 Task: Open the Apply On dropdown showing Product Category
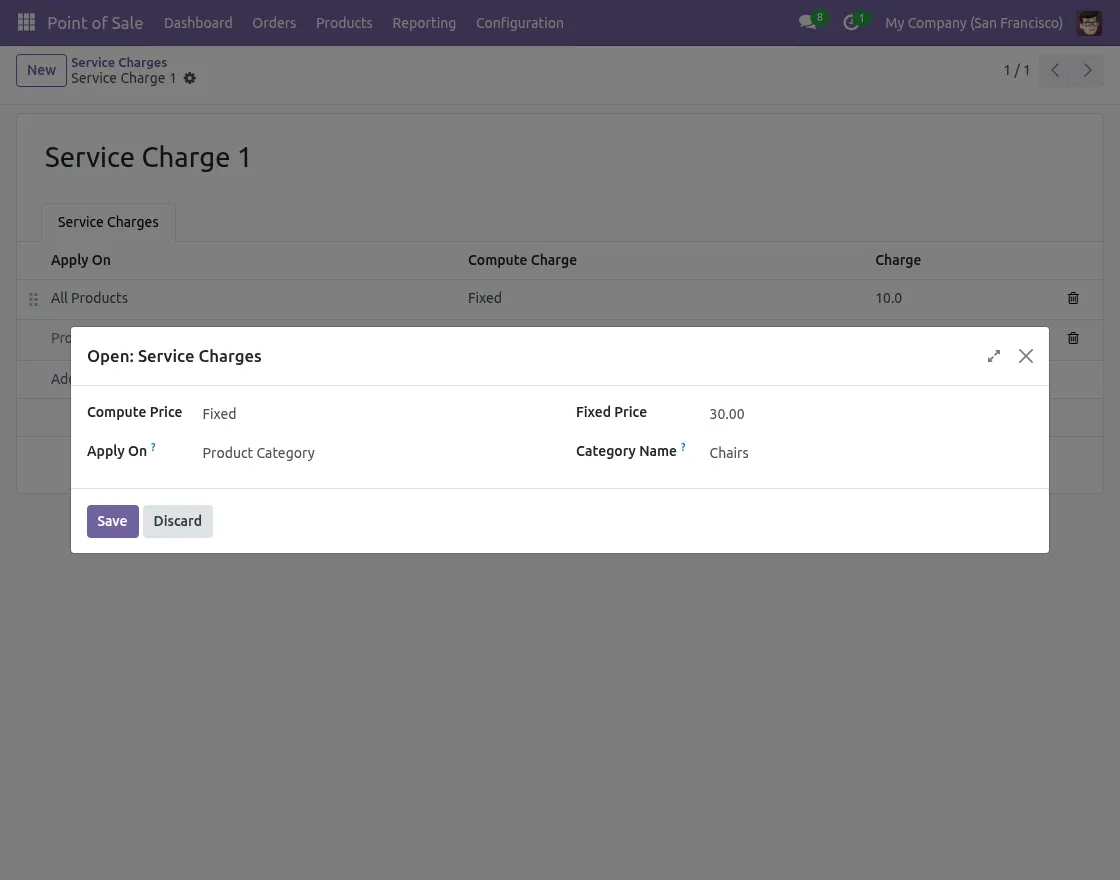point(258,452)
